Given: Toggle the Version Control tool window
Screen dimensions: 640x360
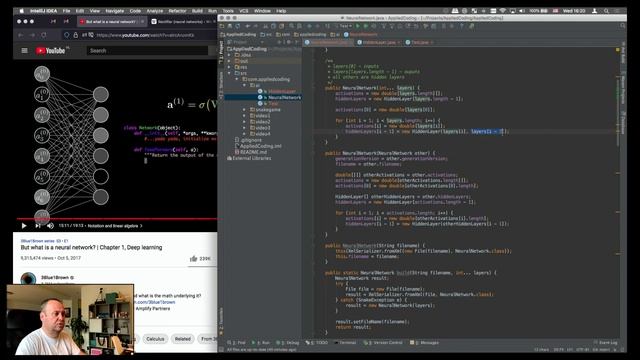Looking at the screenshot, I should pos(383,343).
